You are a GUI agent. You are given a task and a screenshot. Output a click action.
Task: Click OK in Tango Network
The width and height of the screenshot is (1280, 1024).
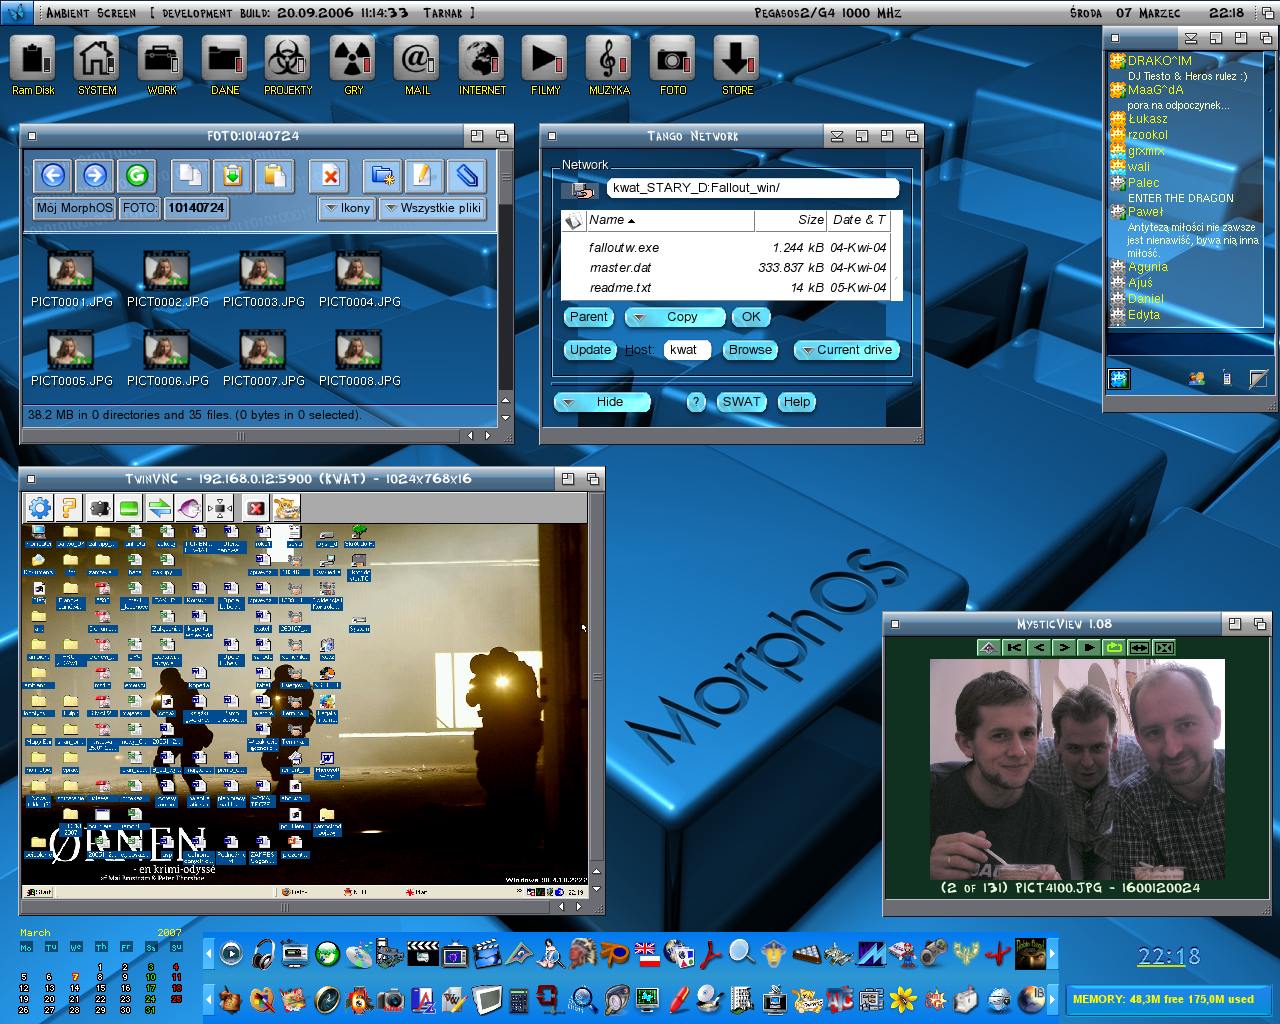point(751,317)
